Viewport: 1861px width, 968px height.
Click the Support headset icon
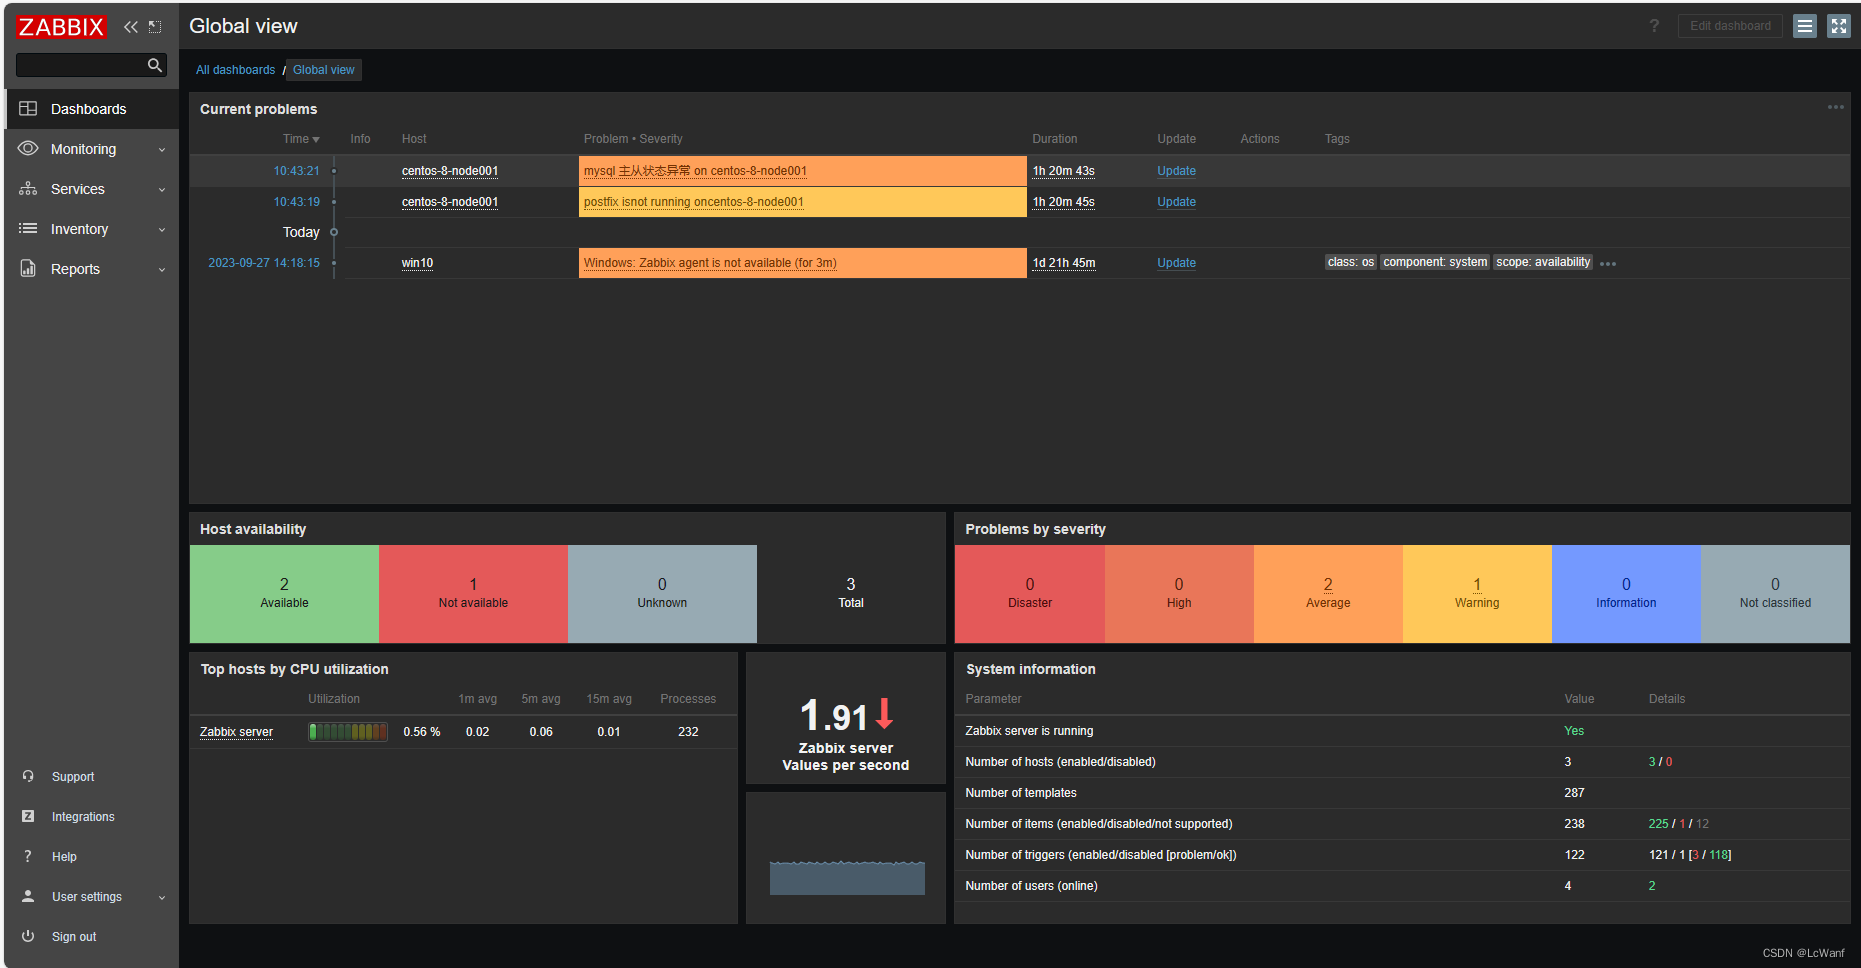[x=28, y=776]
